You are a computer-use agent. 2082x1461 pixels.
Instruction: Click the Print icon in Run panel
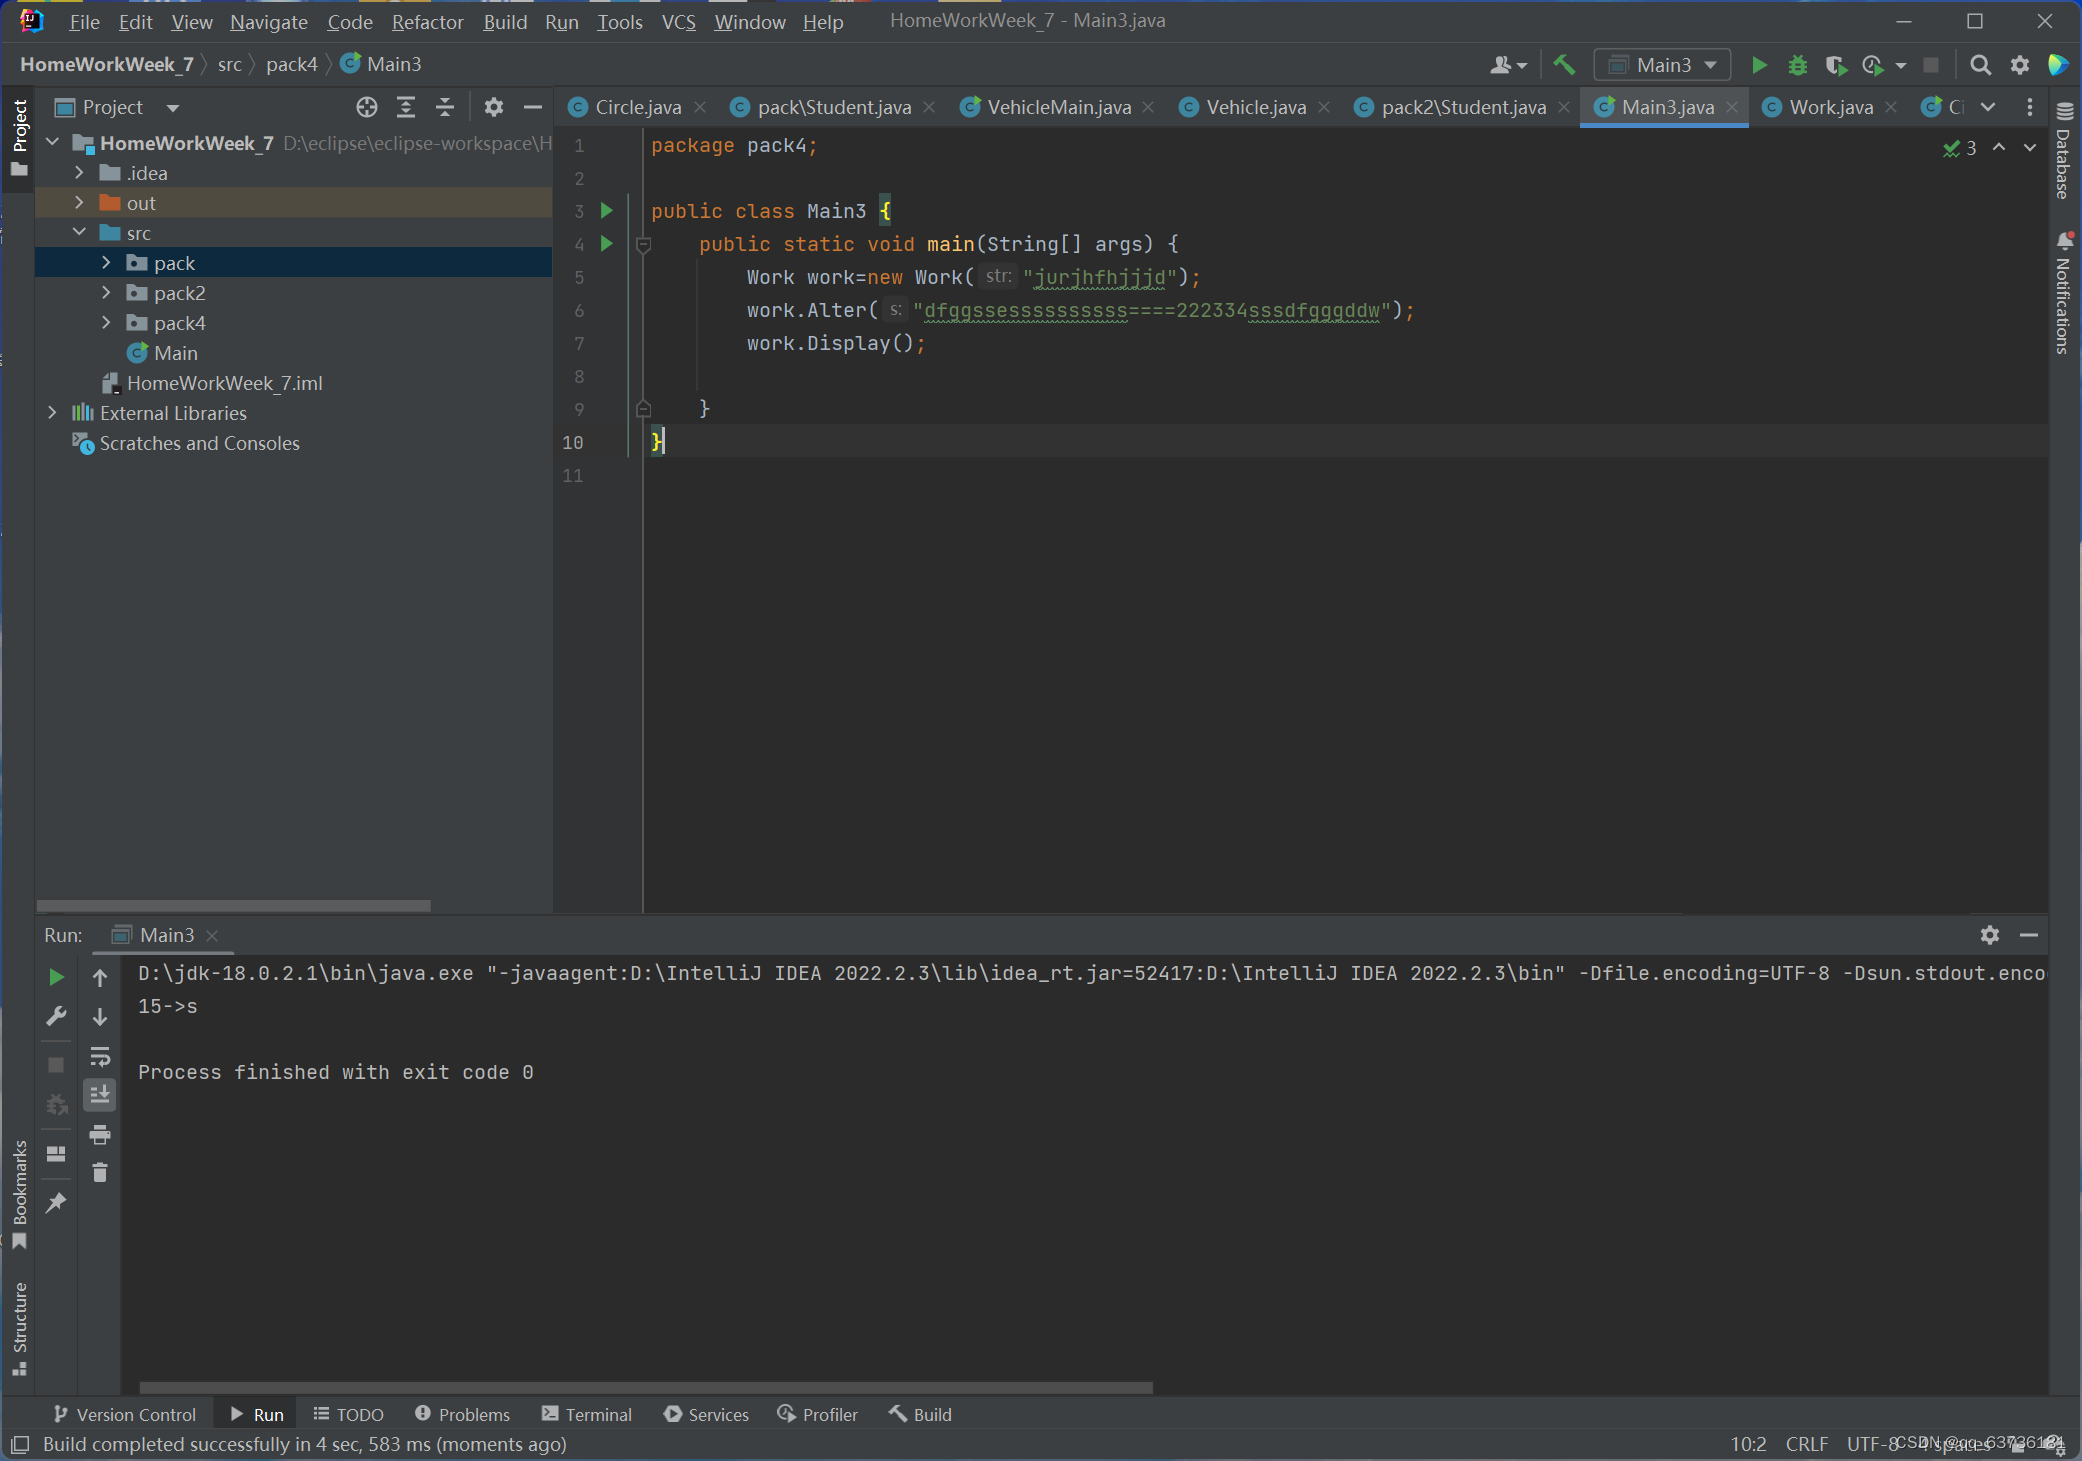point(100,1134)
